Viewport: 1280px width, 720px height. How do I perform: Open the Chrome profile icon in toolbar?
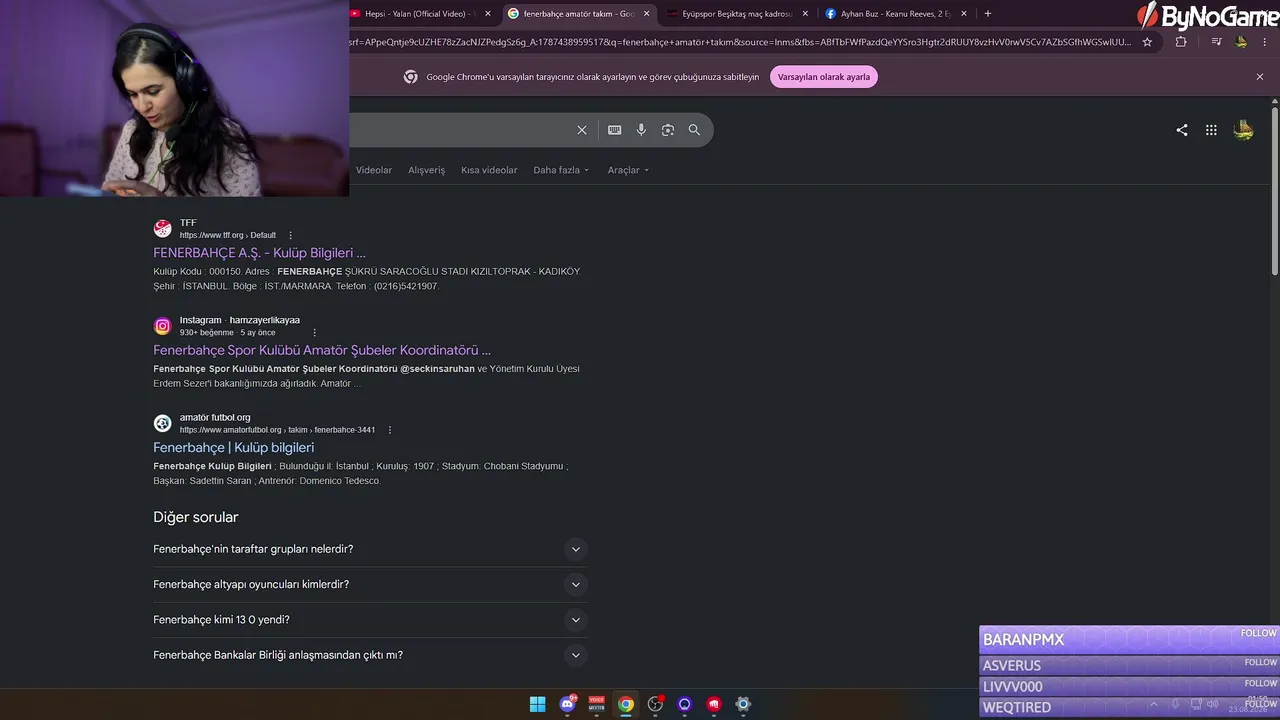pos(1241,42)
